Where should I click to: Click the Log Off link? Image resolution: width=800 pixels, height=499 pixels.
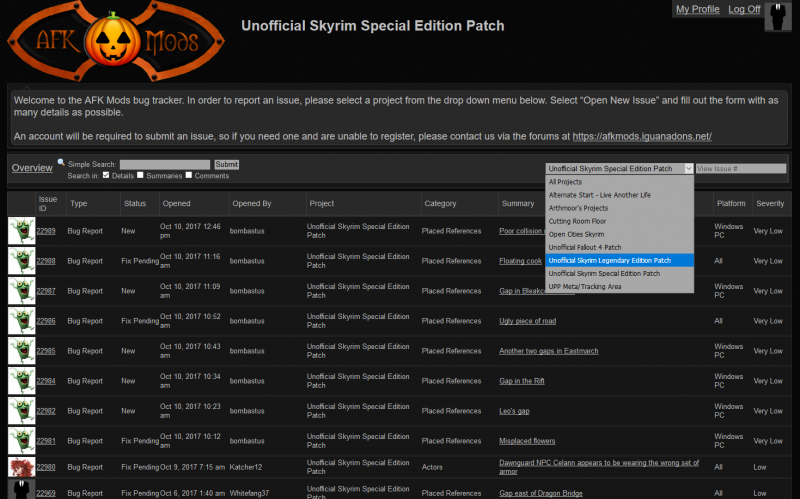tap(744, 9)
